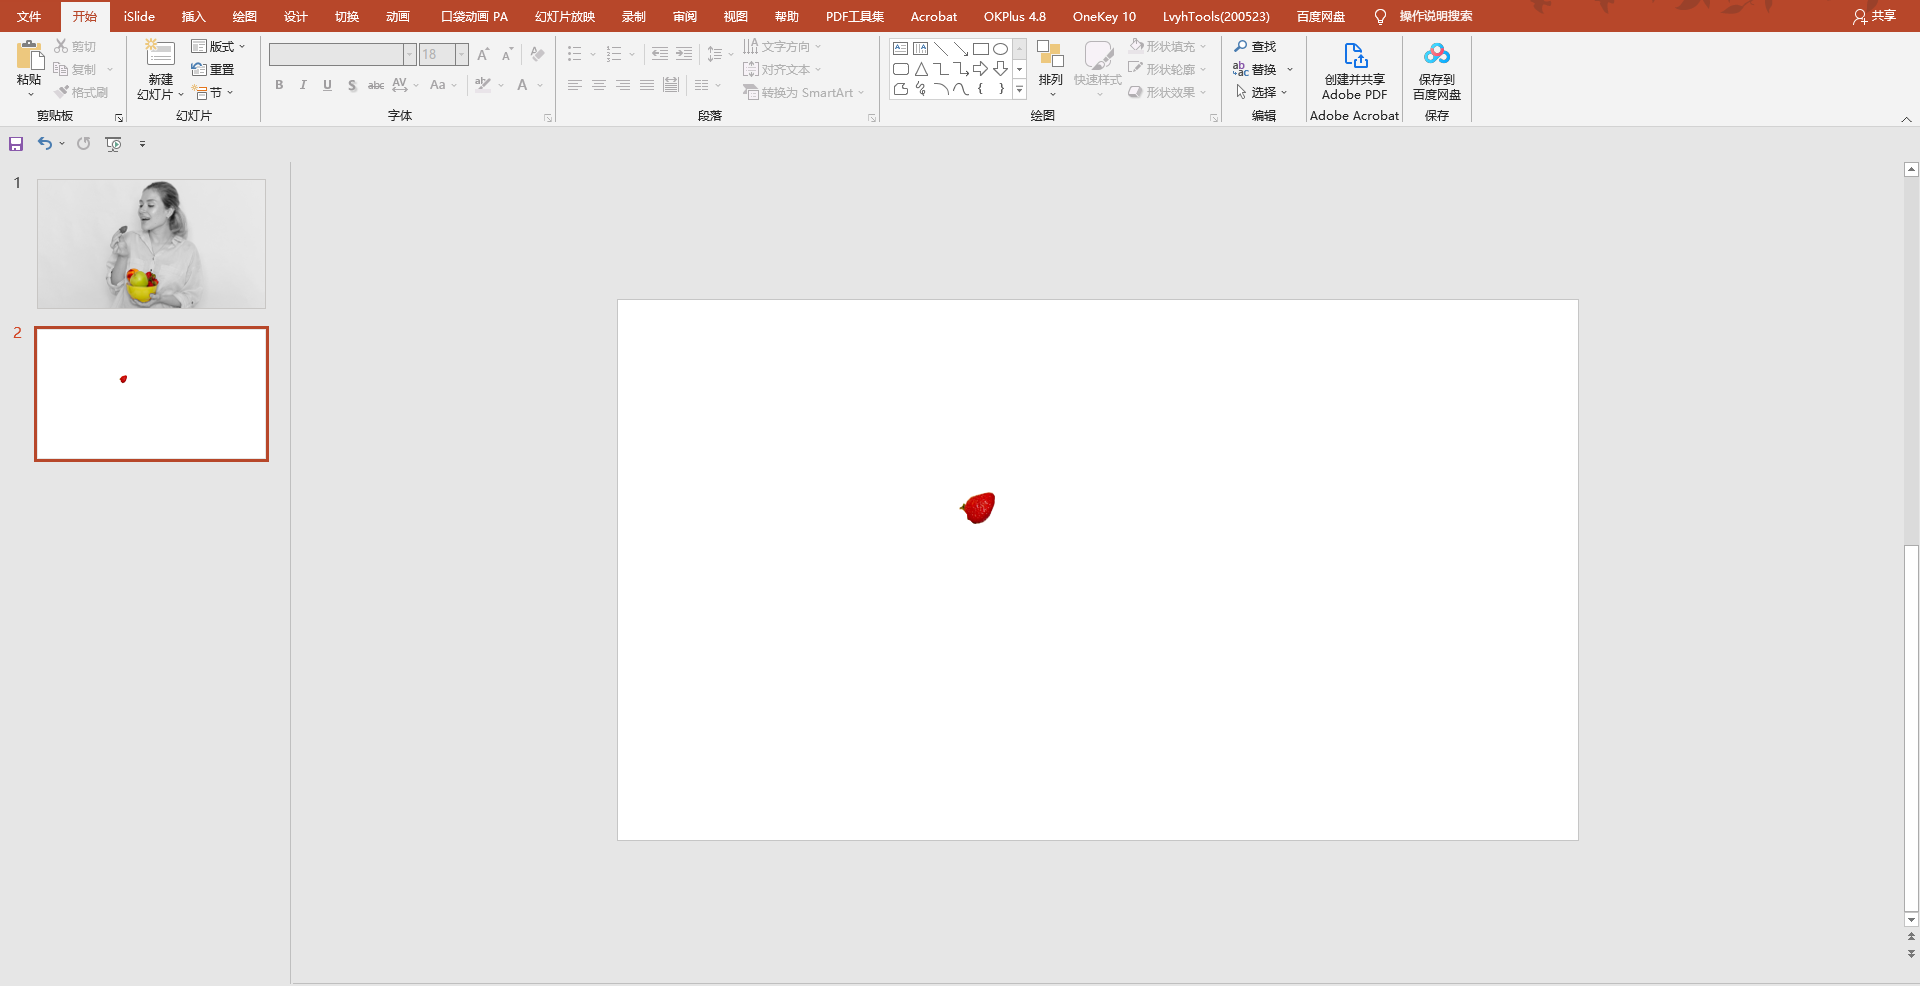Viewport: 1920px width, 986px height.
Task: Open the Acrobat tab
Action: click(x=933, y=16)
